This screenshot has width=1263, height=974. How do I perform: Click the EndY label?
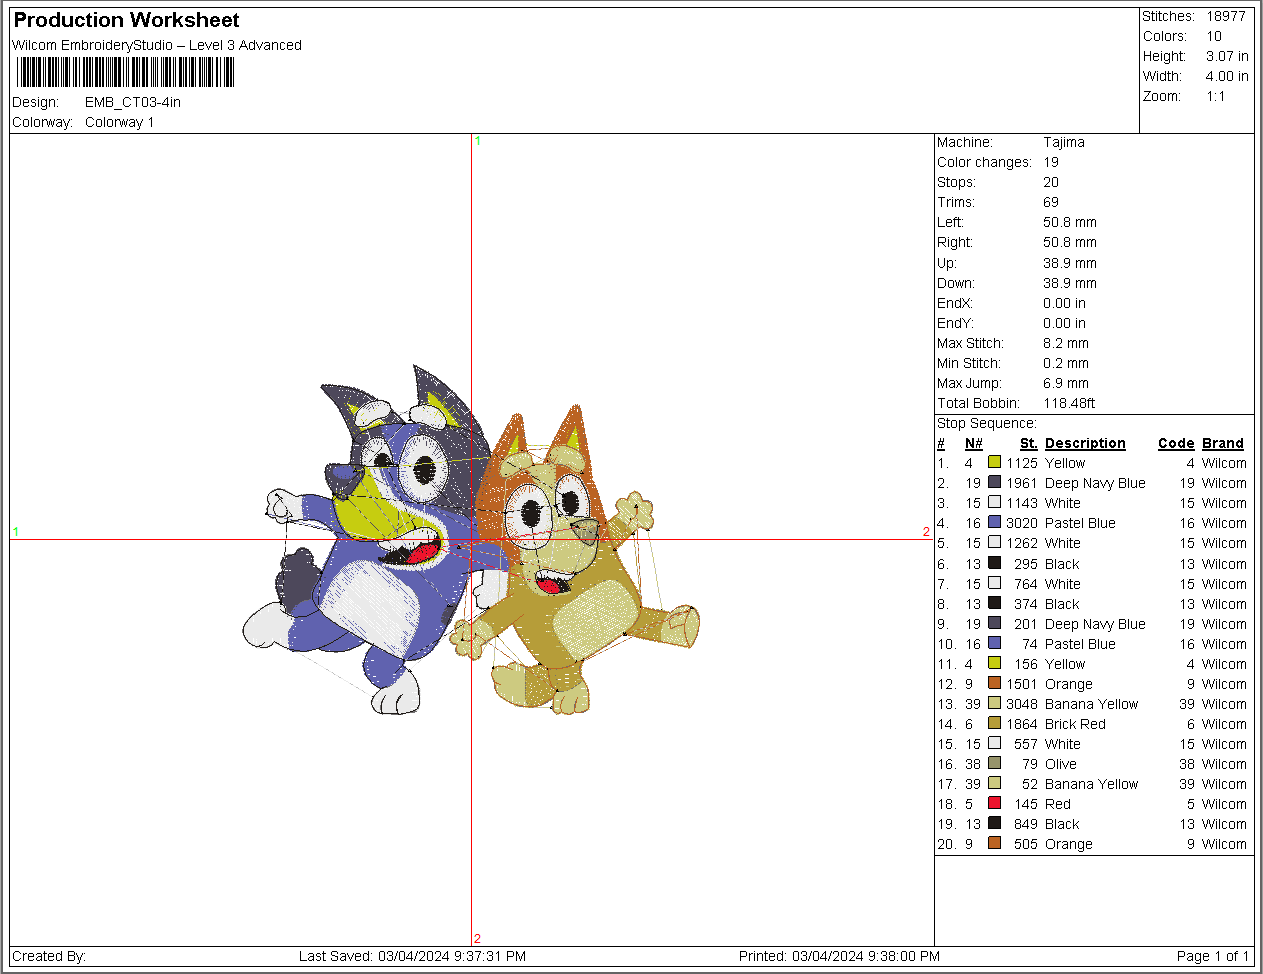[955, 323]
